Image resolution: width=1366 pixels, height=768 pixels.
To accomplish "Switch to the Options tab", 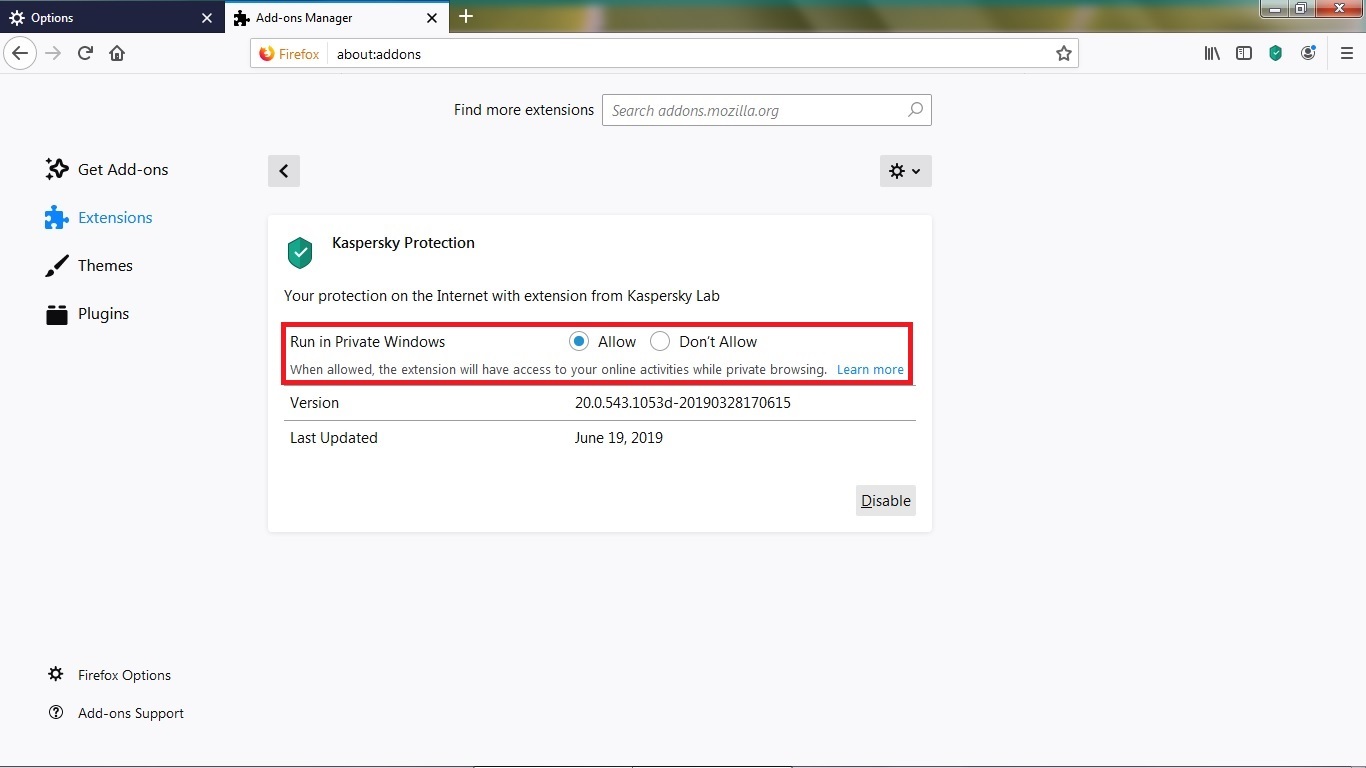I will point(112,17).
